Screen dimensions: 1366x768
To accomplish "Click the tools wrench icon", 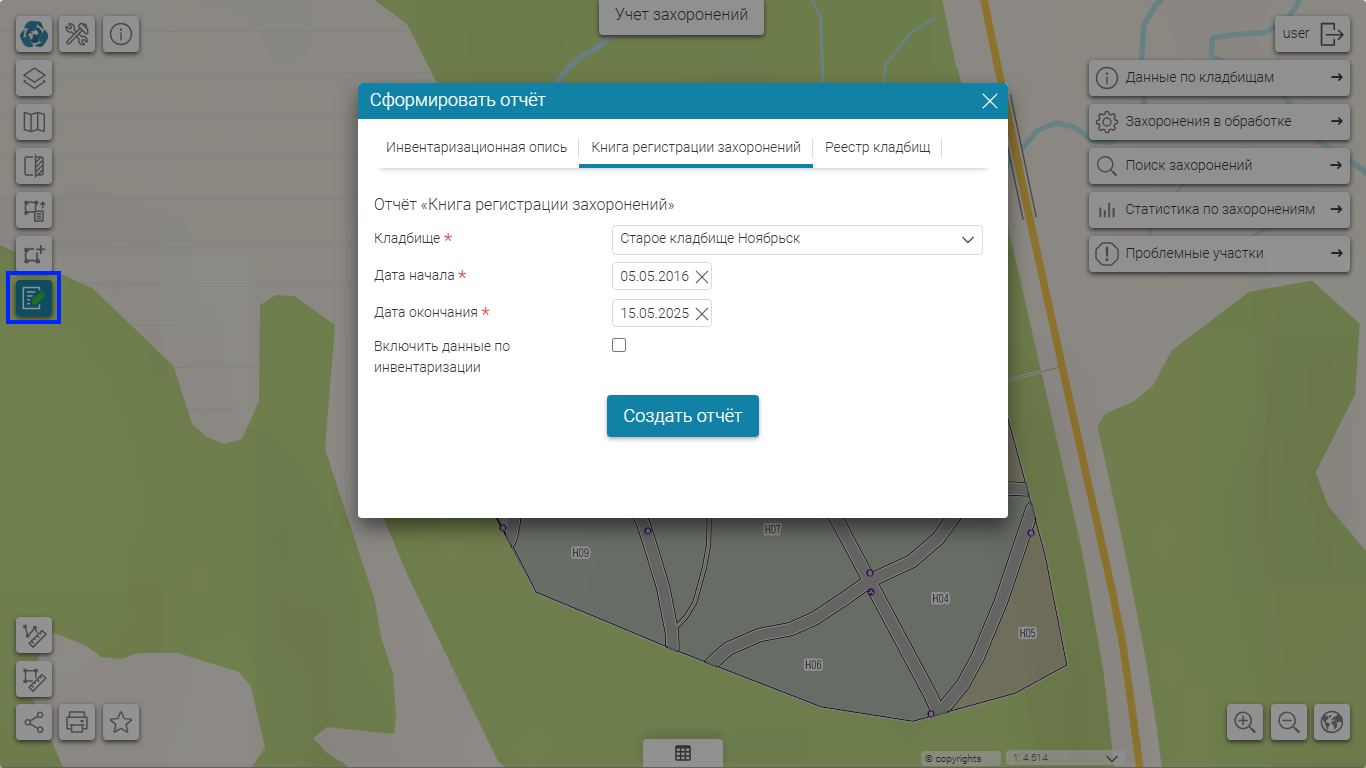I will [x=77, y=34].
